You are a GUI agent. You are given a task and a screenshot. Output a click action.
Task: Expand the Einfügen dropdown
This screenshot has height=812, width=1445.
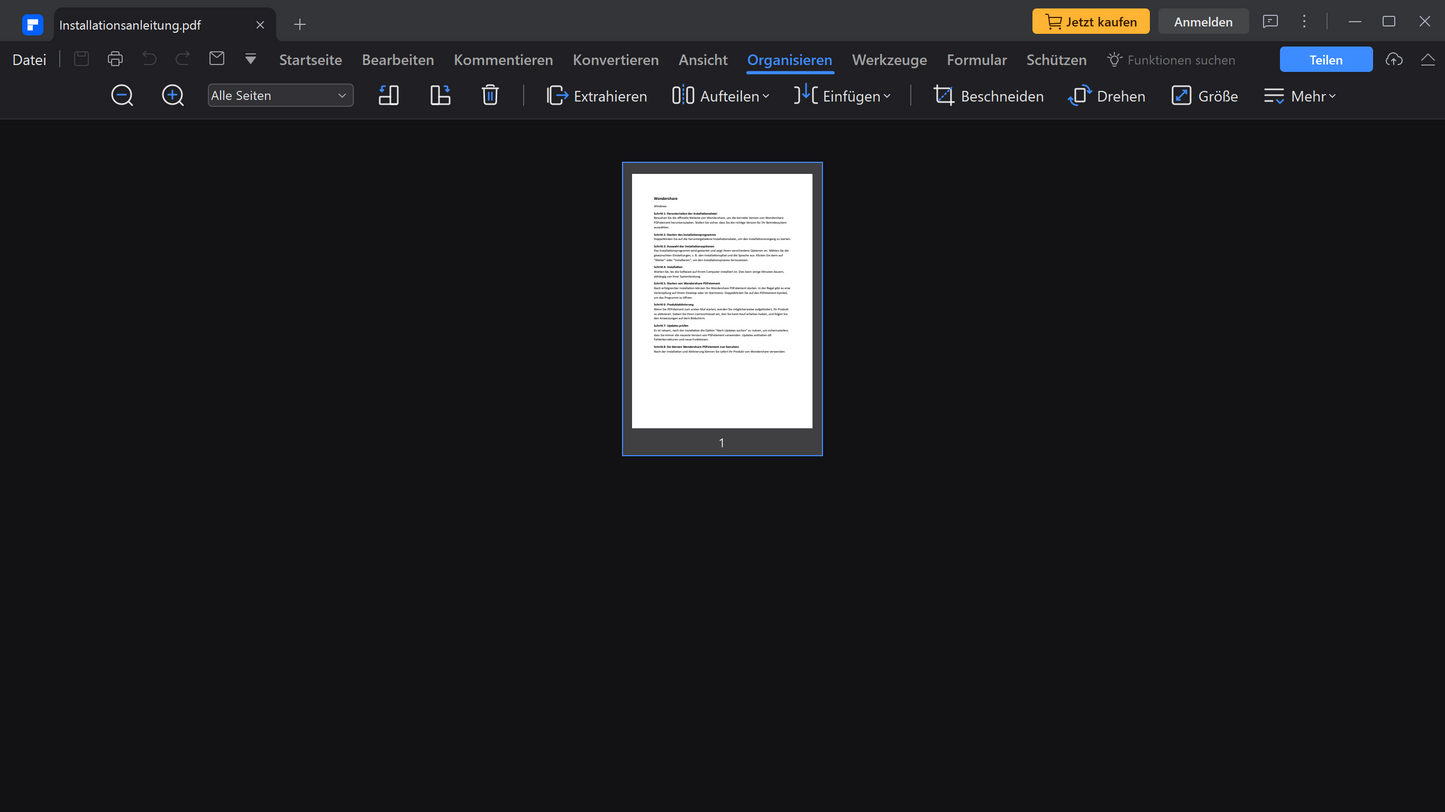coord(843,96)
